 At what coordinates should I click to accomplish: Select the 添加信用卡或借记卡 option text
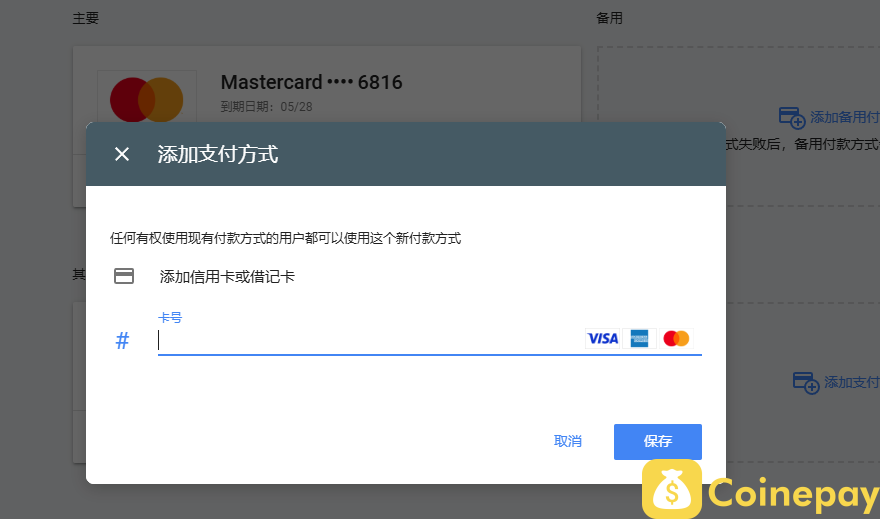pos(227,277)
